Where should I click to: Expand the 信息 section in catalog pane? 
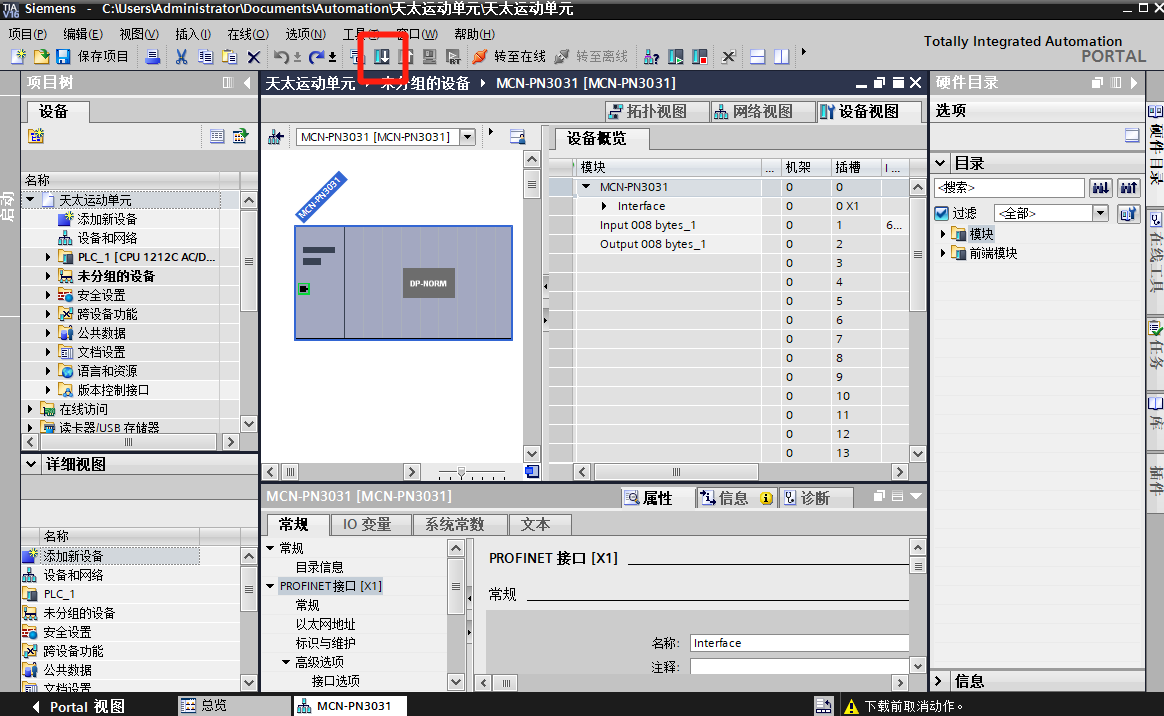click(x=938, y=680)
